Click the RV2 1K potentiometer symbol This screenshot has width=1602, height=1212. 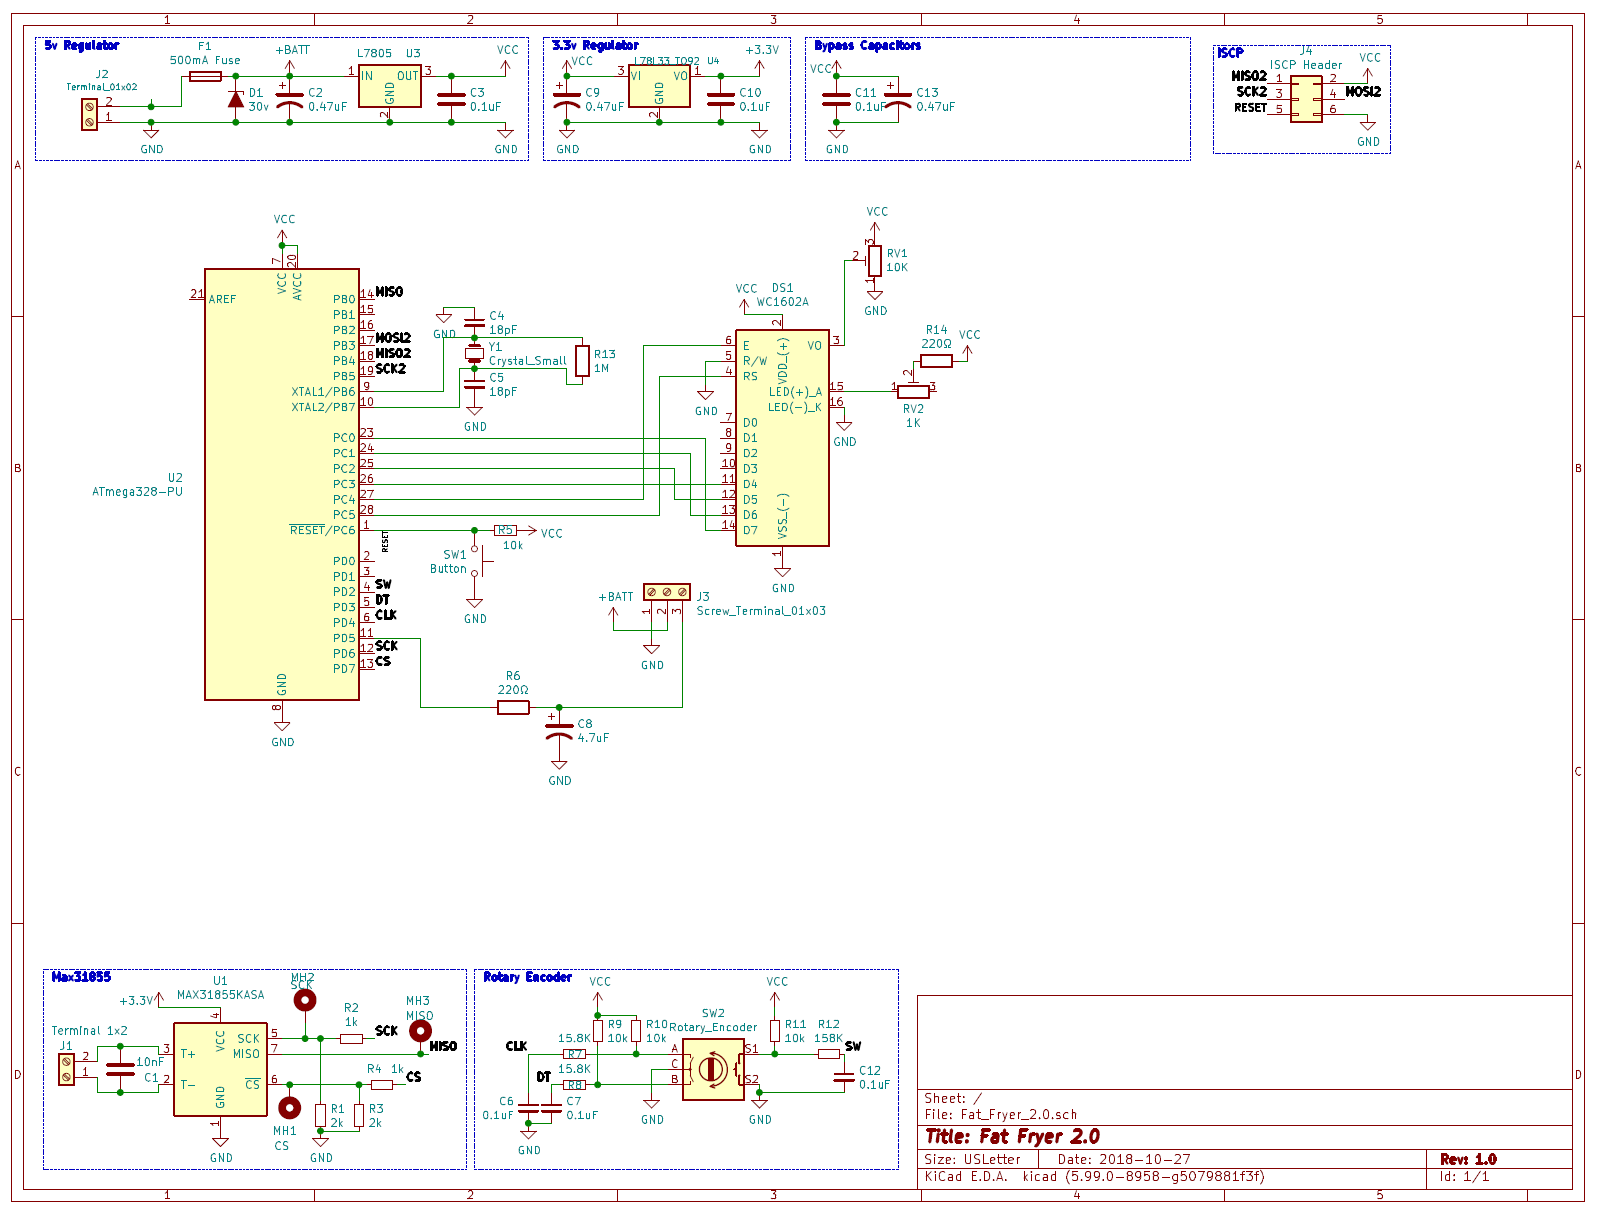click(913, 391)
